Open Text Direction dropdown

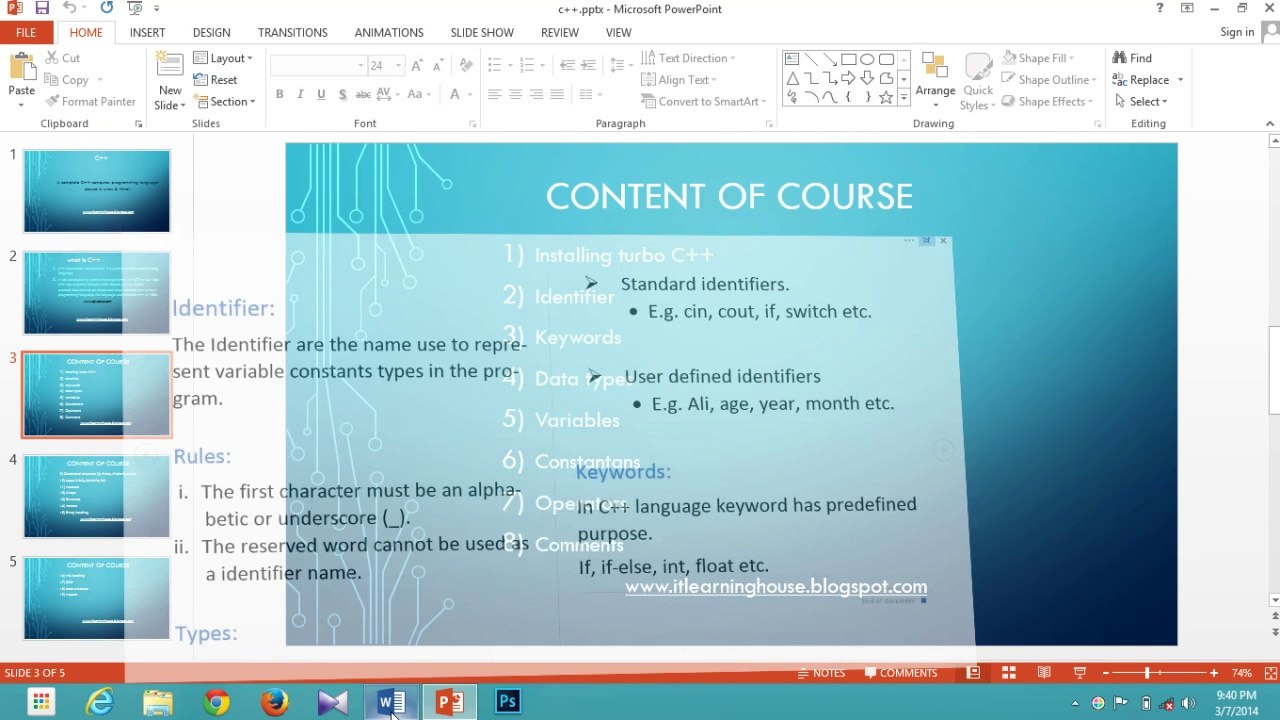(x=688, y=58)
